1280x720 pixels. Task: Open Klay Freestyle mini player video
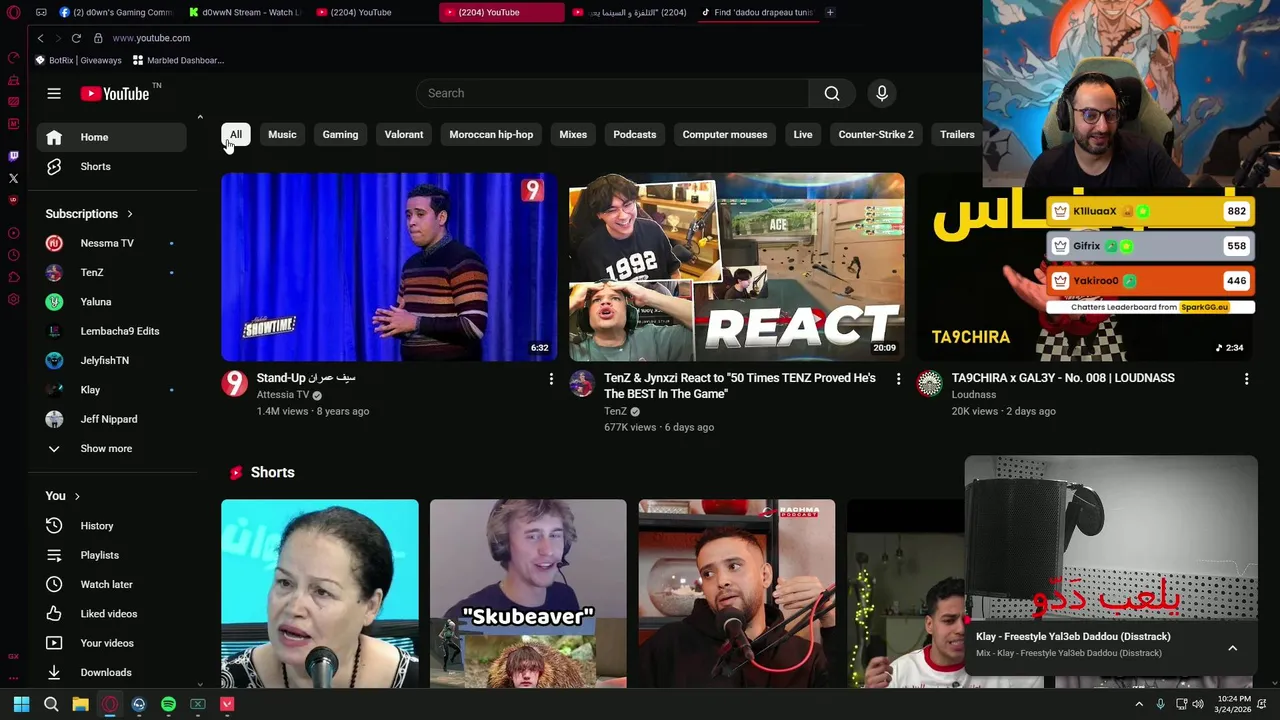pos(1111,540)
